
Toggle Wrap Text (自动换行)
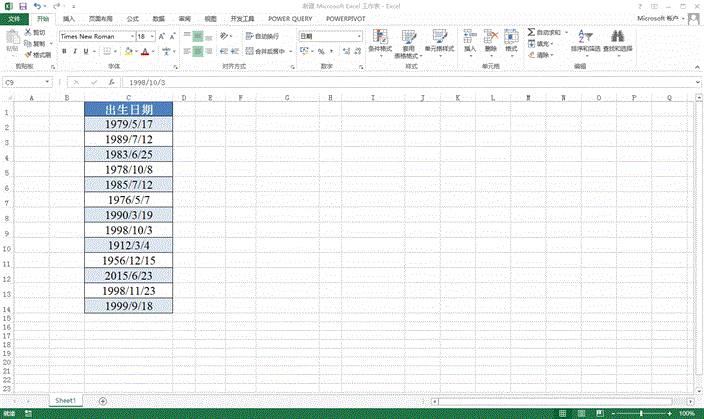point(264,36)
